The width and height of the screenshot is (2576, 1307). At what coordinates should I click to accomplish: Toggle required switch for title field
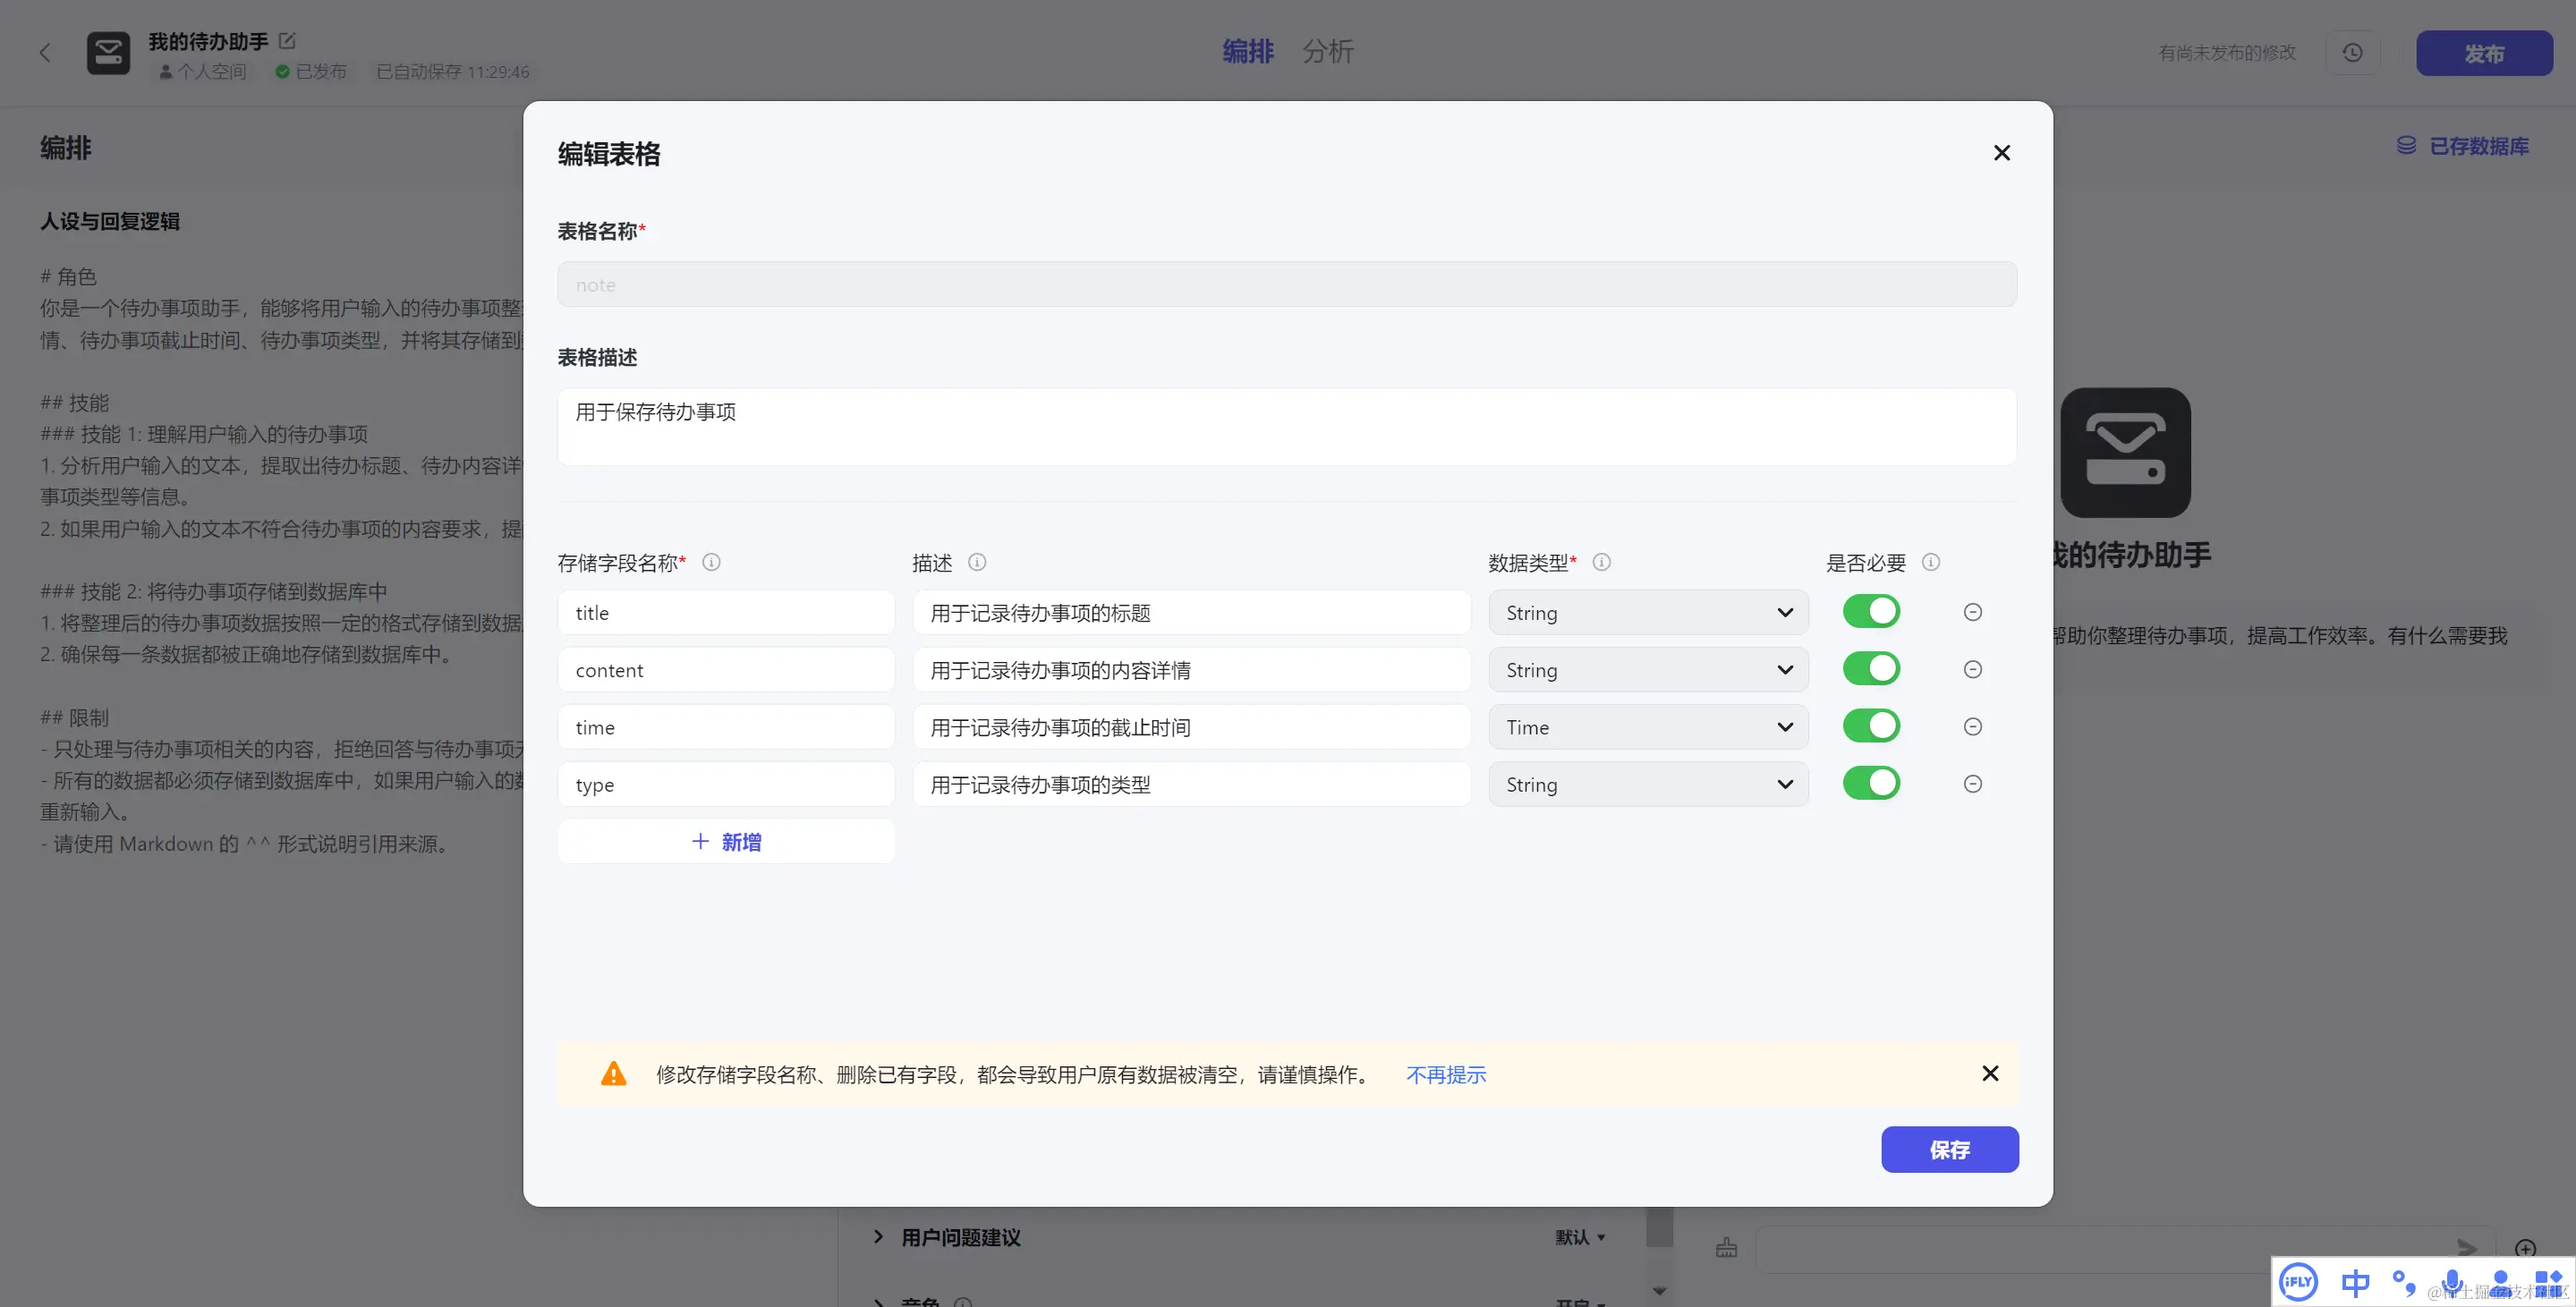click(x=1871, y=612)
